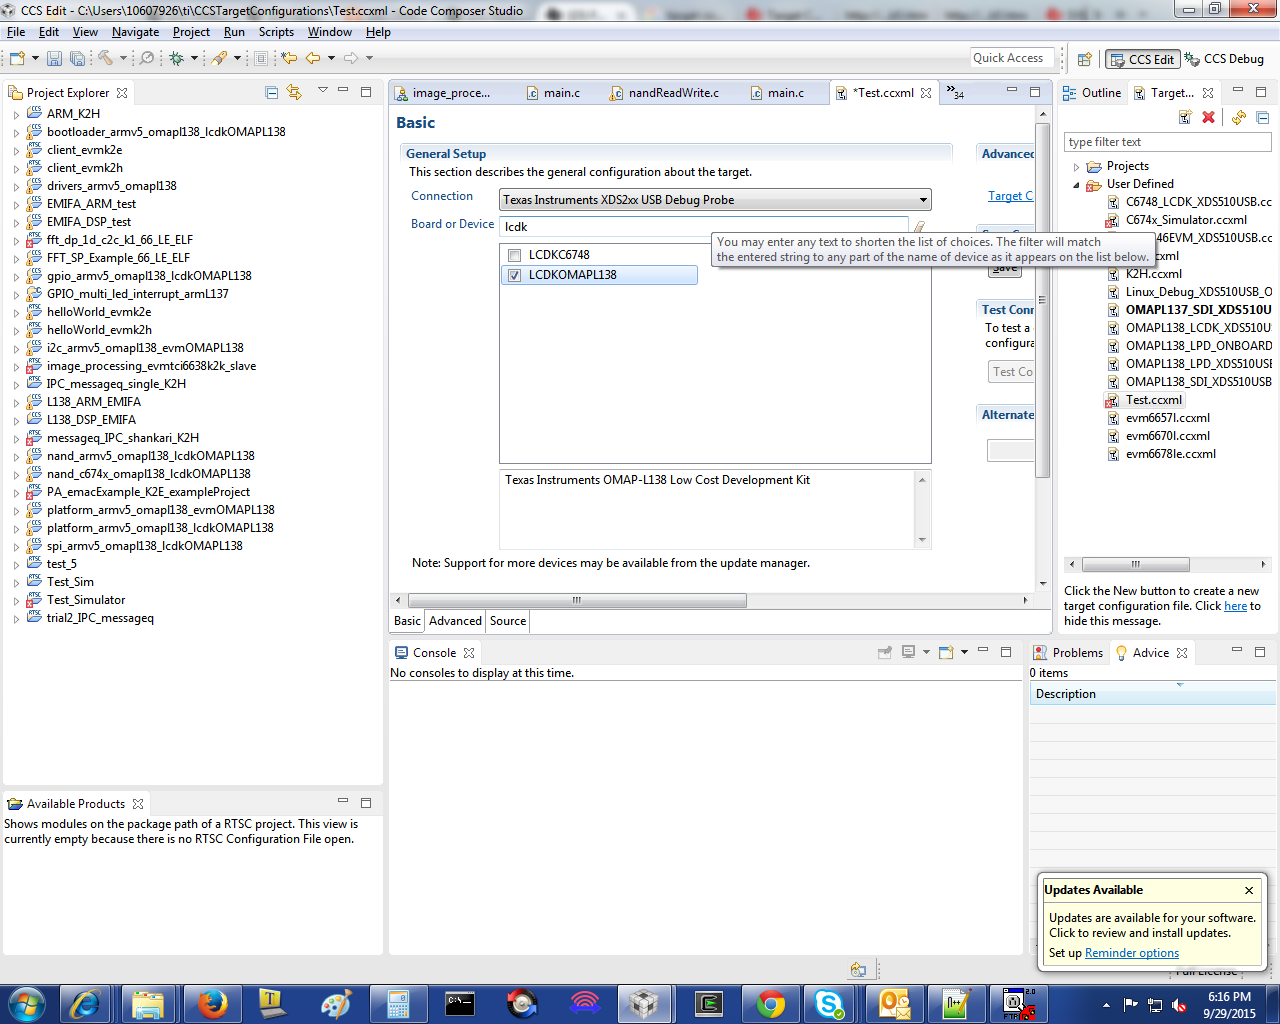Click the Reminder options link

tap(1132, 953)
